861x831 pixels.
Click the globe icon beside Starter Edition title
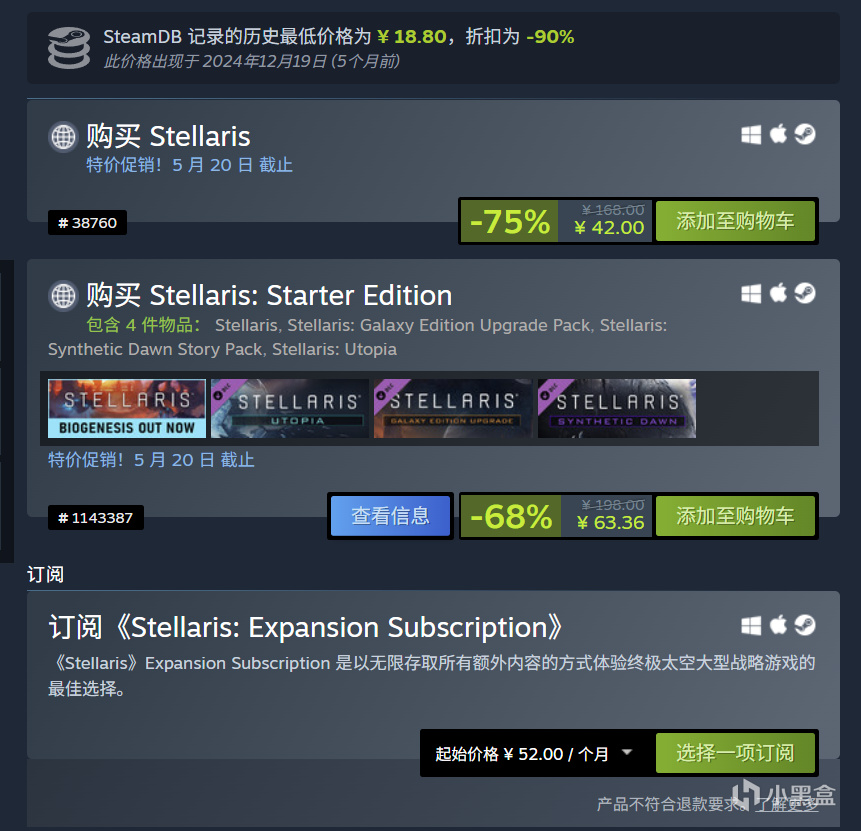[63, 295]
